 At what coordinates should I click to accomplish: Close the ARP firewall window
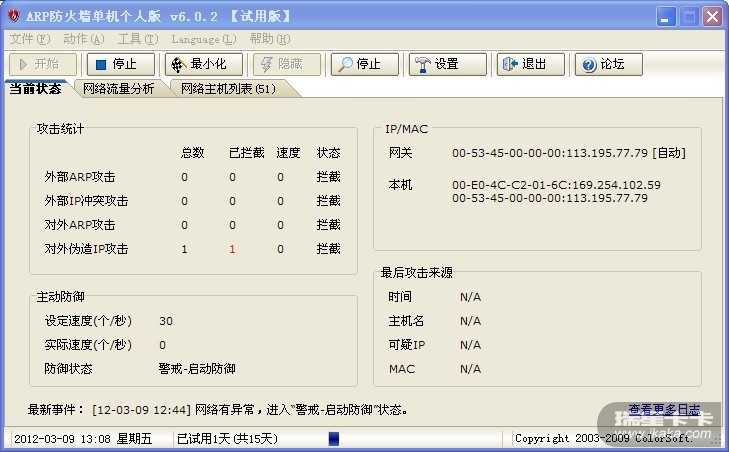click(712, 17)
